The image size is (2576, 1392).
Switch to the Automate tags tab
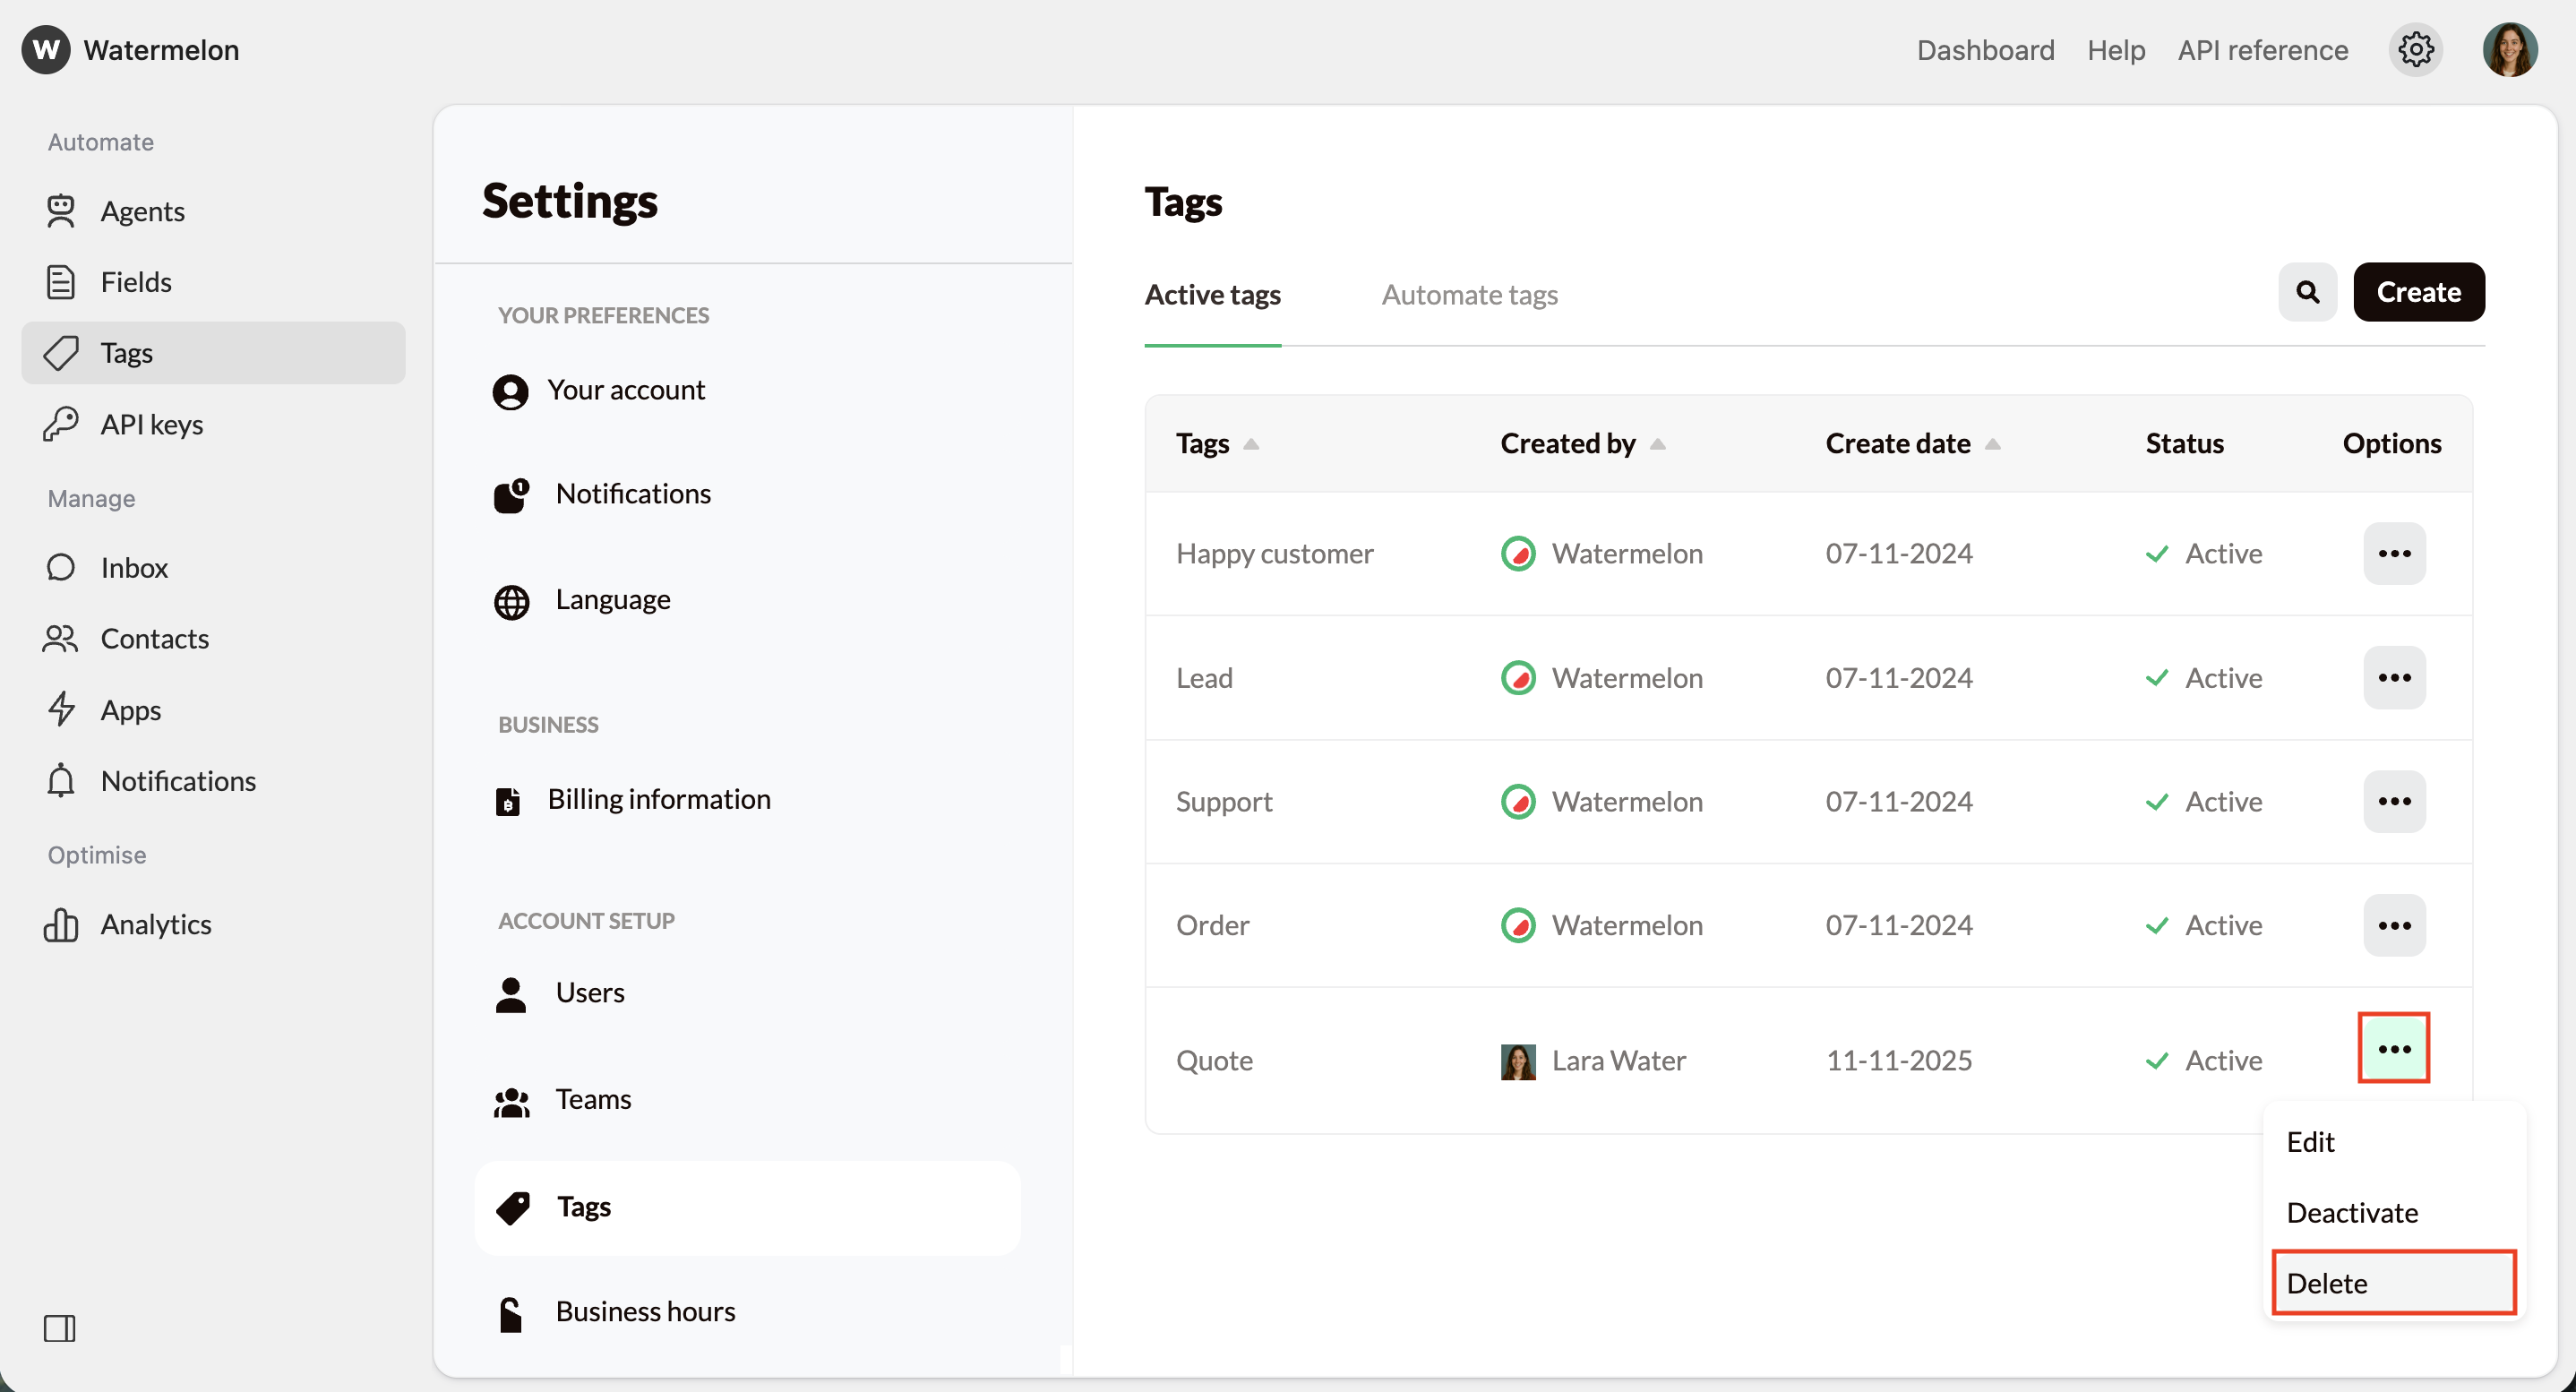point(1469,295)
